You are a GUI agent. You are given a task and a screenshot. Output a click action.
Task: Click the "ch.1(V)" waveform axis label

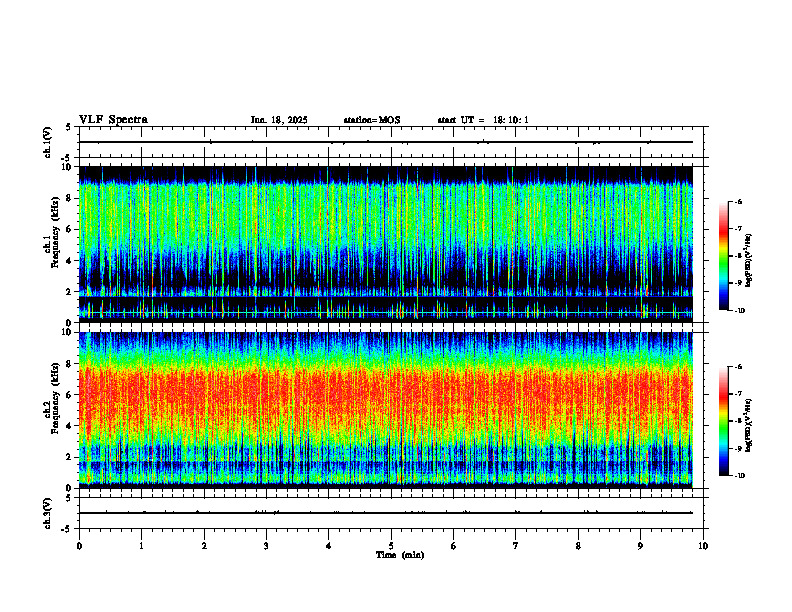48,142
